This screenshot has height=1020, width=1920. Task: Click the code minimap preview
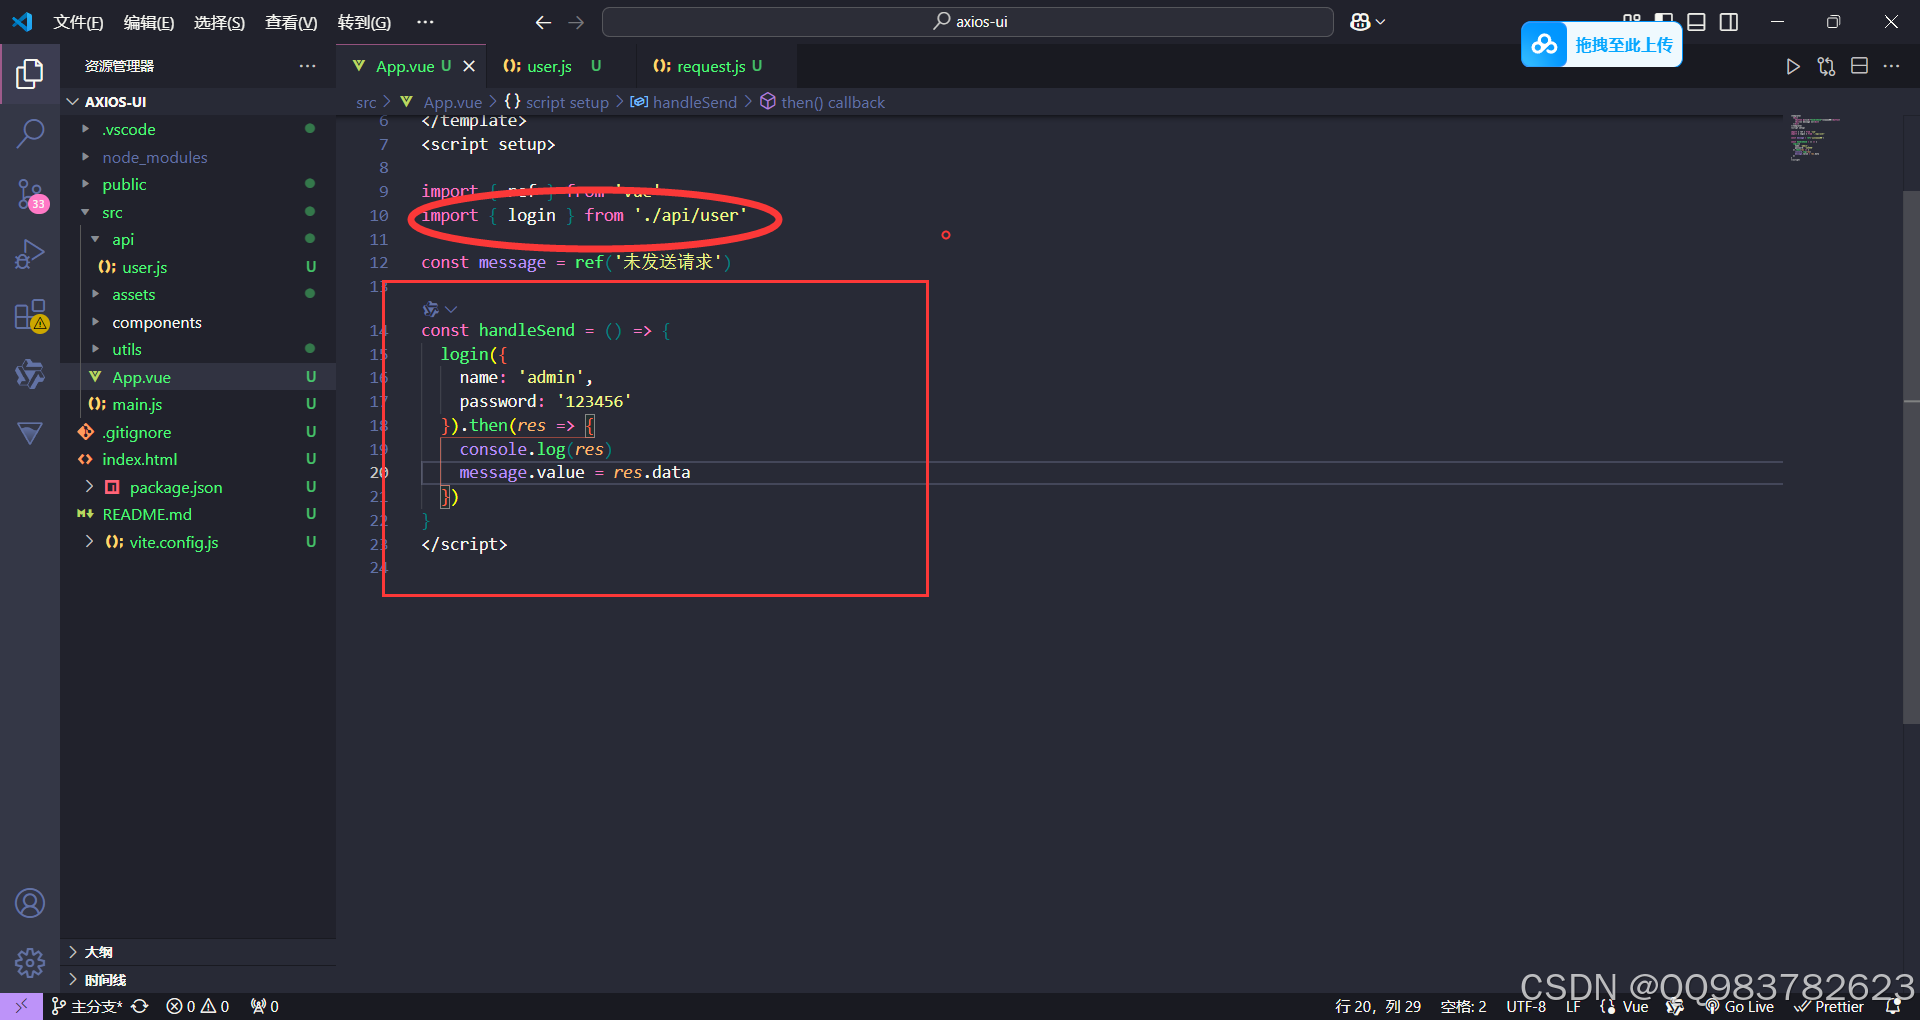click(1815, 138)
